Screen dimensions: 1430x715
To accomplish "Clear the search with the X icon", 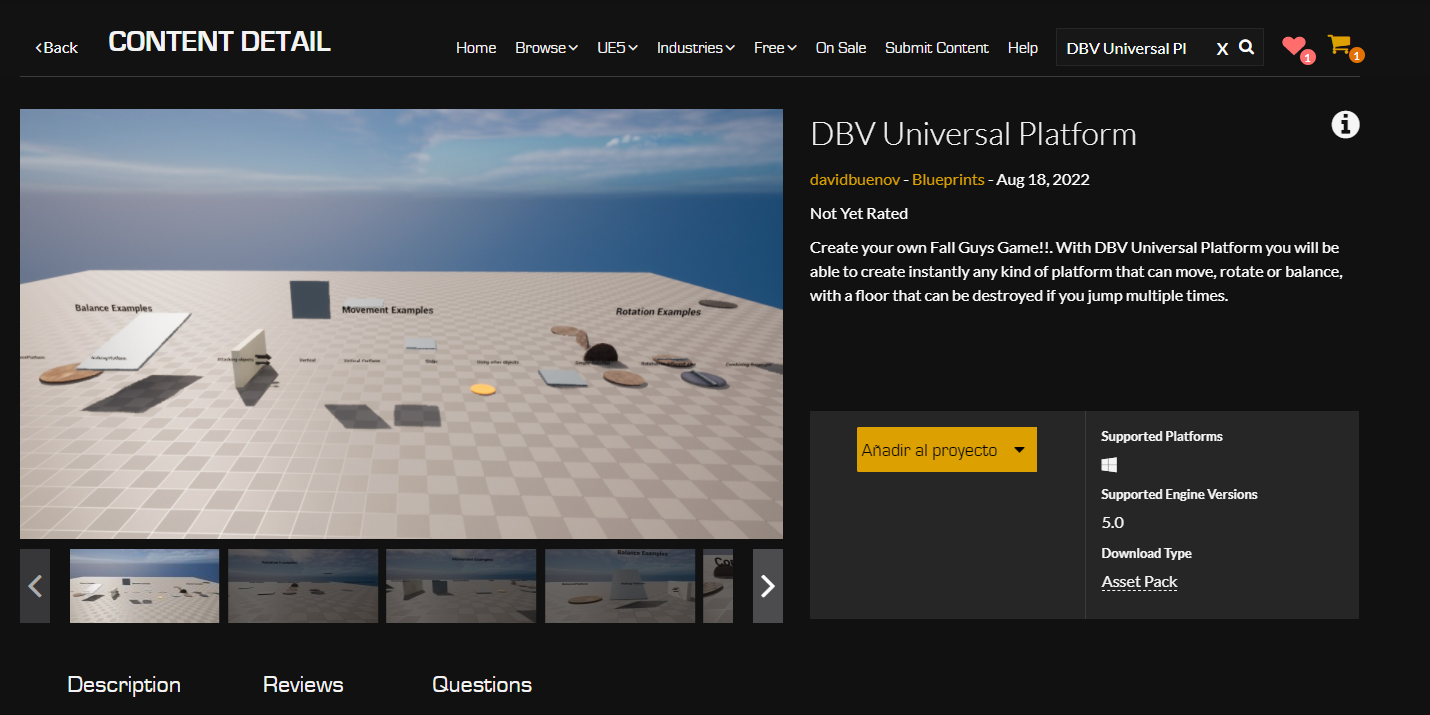I will 1222,49.
